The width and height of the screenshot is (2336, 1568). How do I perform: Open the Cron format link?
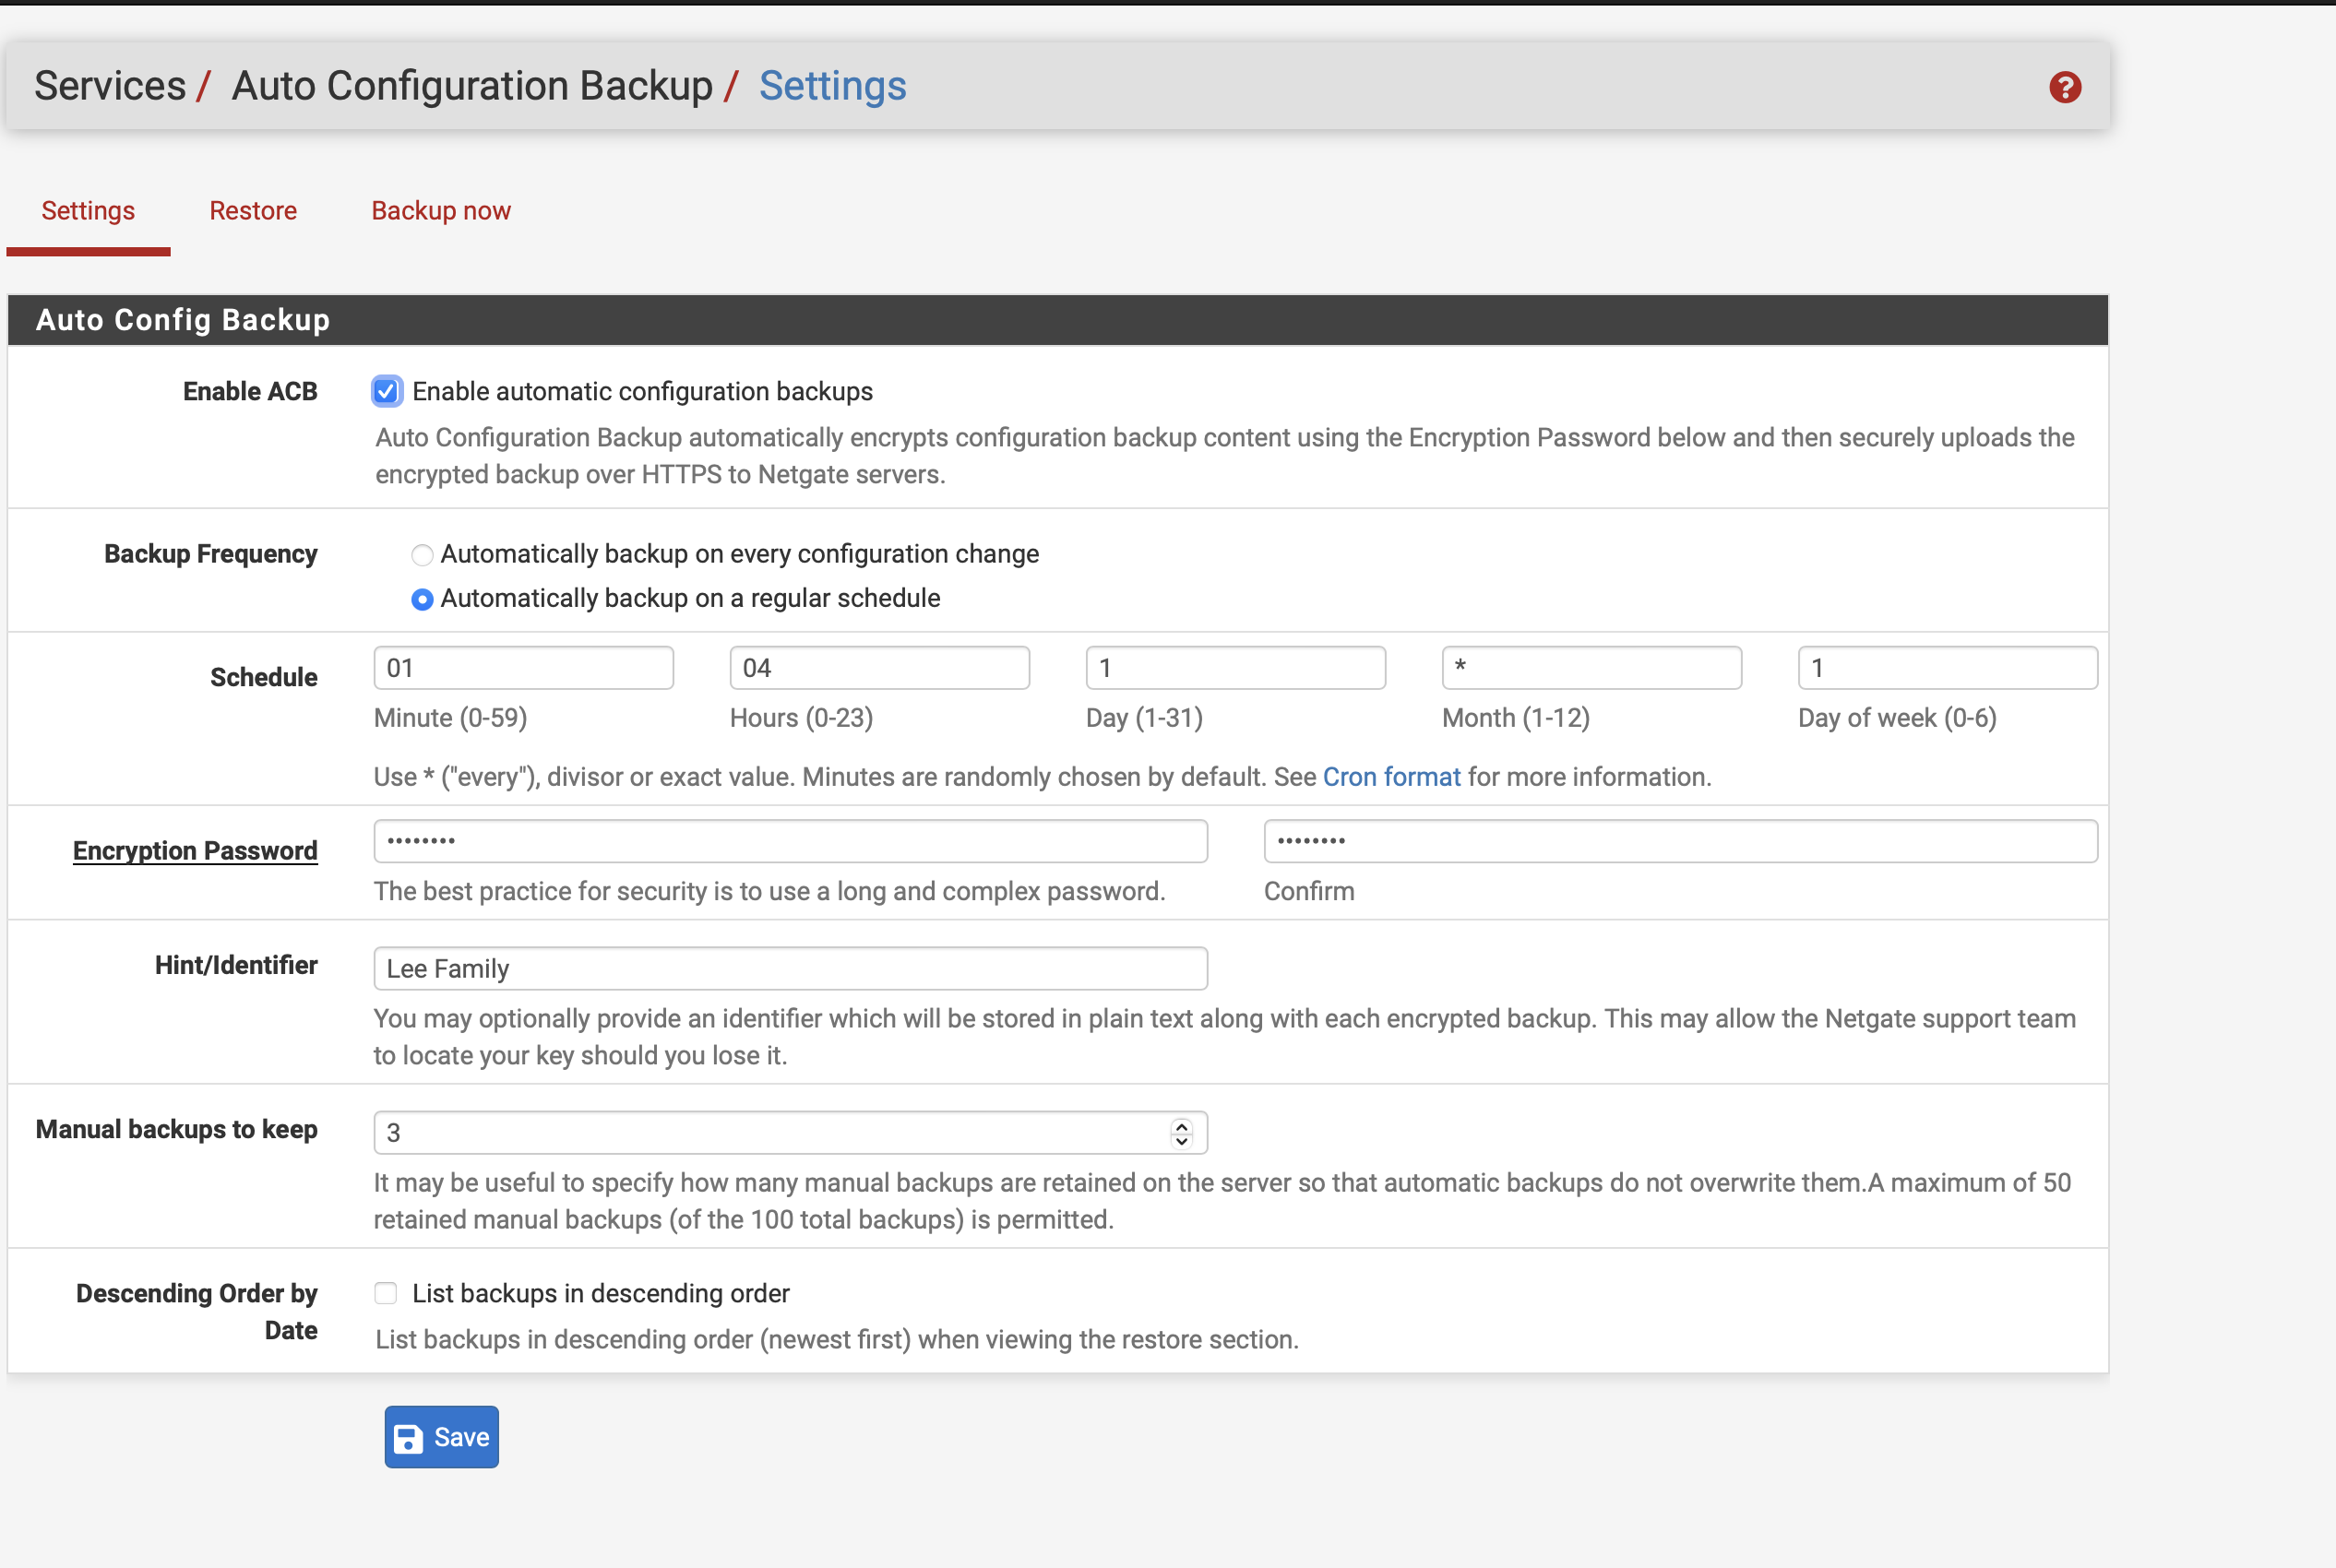point(1391,777)
